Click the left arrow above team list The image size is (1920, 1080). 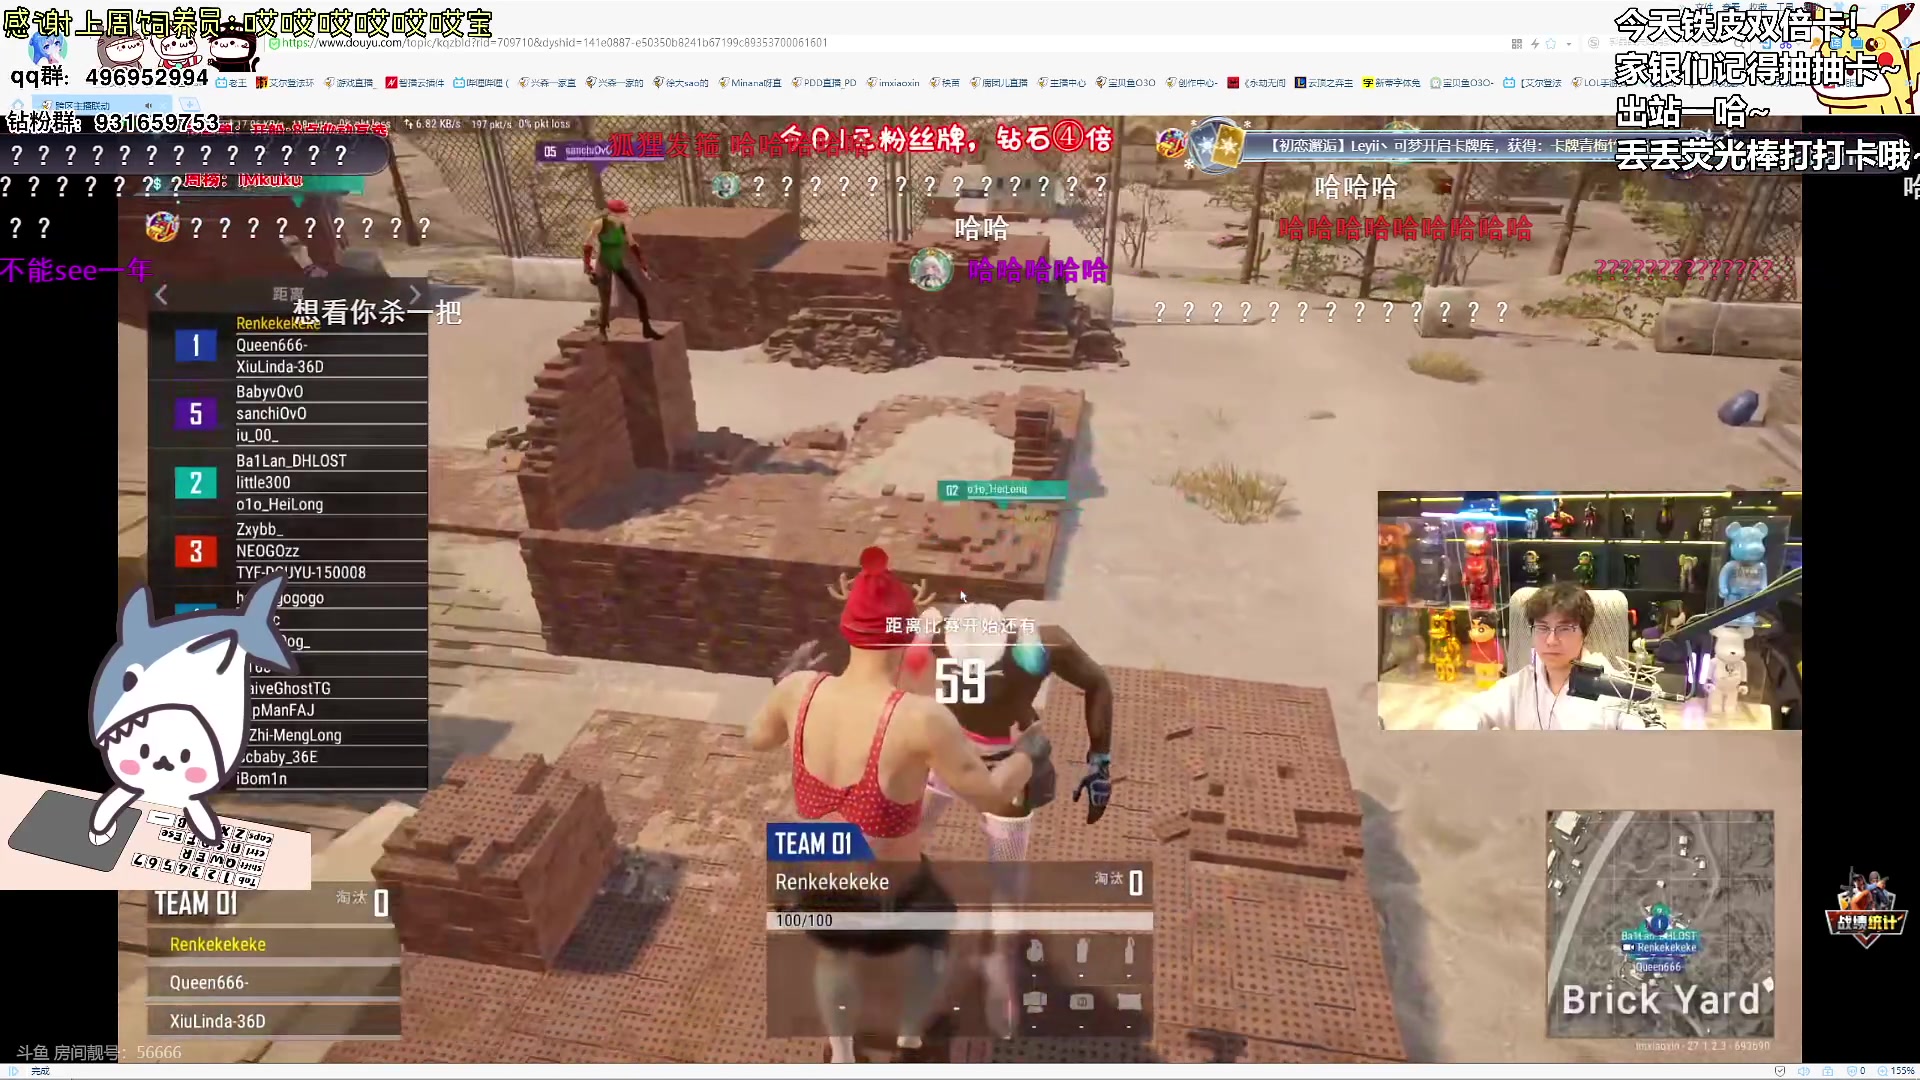(161, 295)
